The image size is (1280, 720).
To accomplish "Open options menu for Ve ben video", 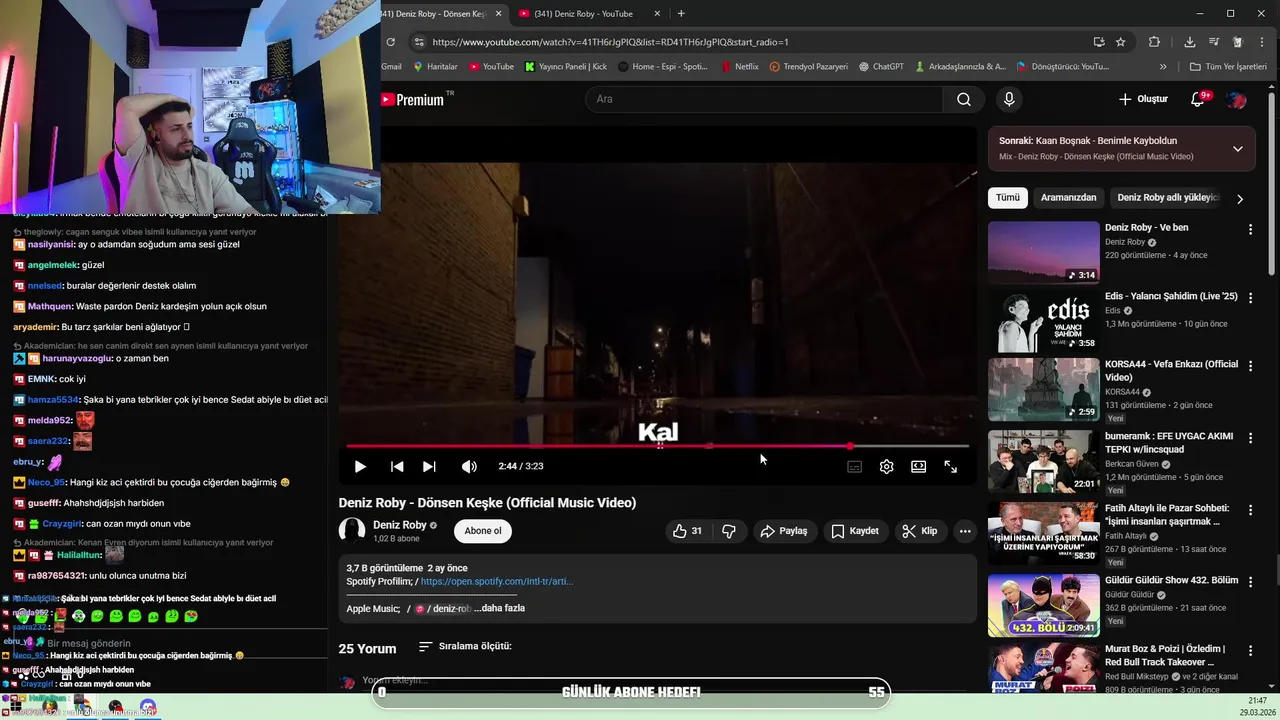I will 1250,229.
